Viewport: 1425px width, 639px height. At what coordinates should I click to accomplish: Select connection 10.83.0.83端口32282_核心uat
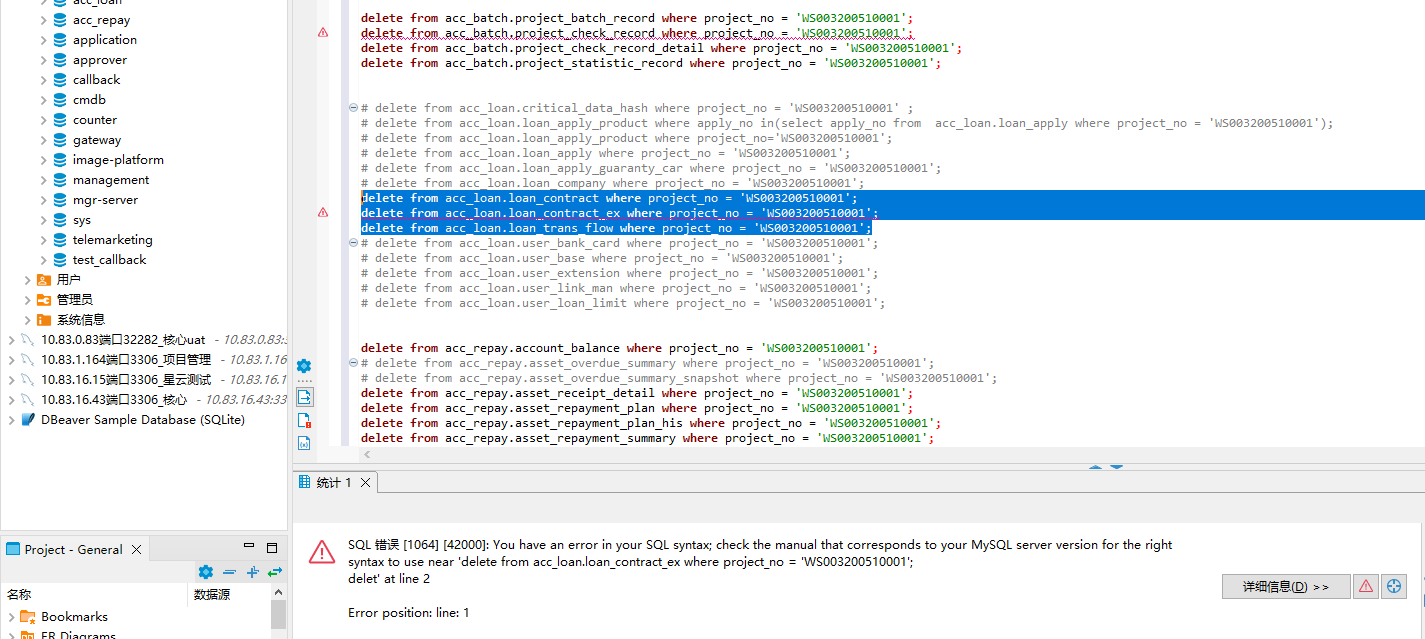click(x=123, y=340)
